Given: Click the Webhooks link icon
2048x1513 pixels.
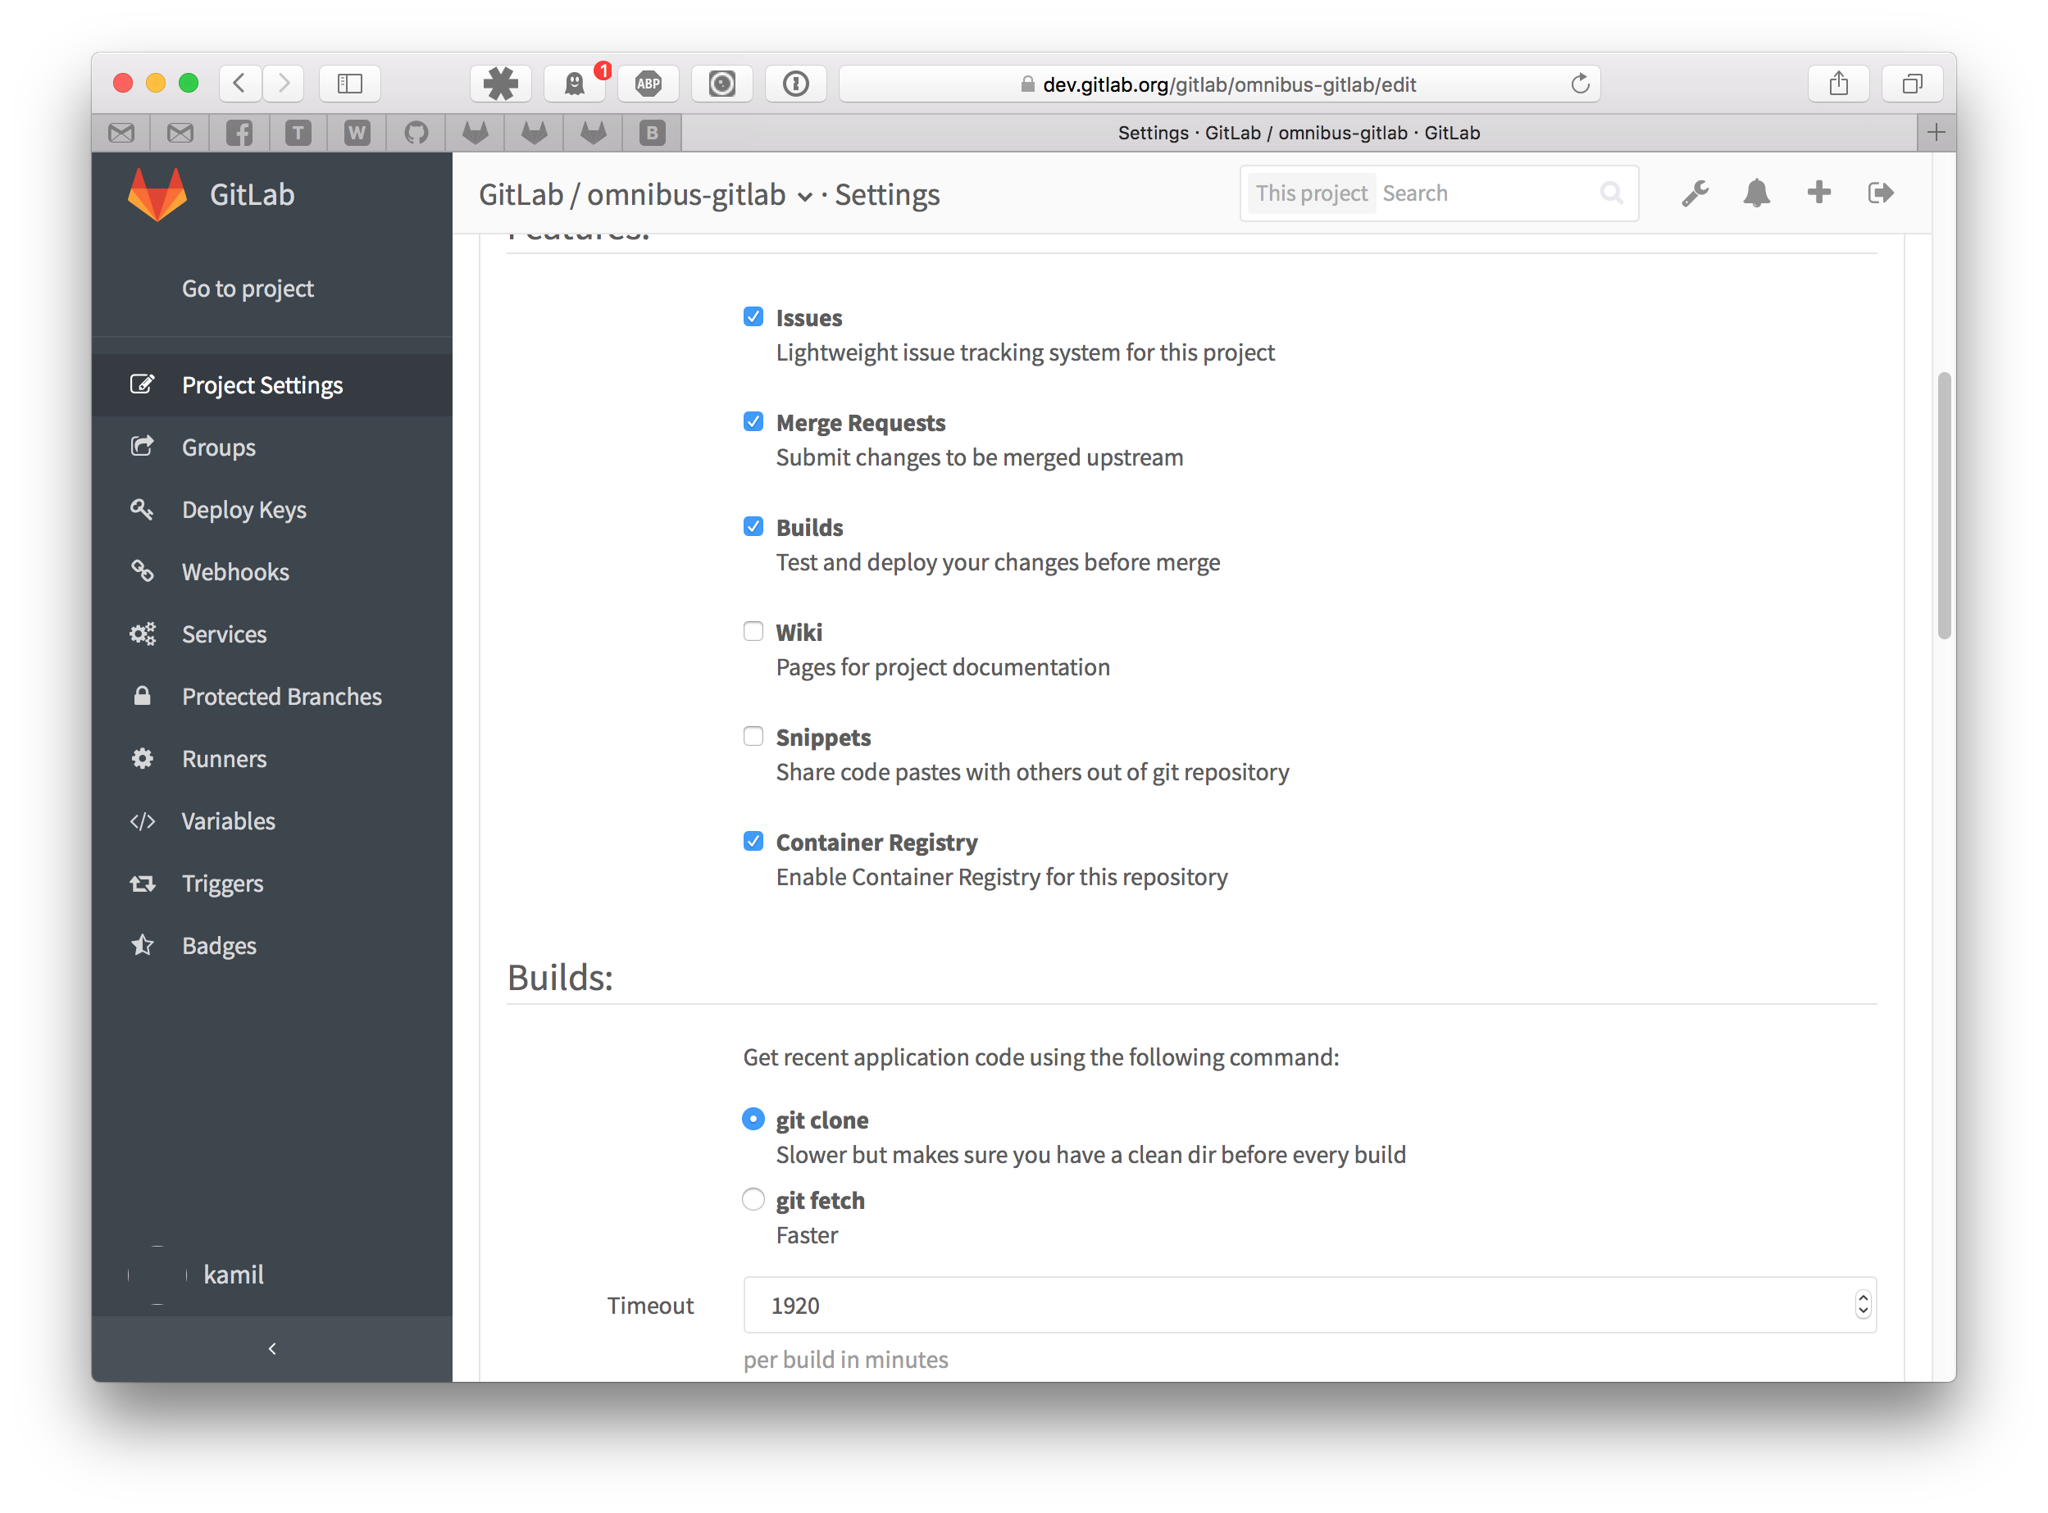Looking at the screenshot, I should pyautogui.click(x=143, y=571).
